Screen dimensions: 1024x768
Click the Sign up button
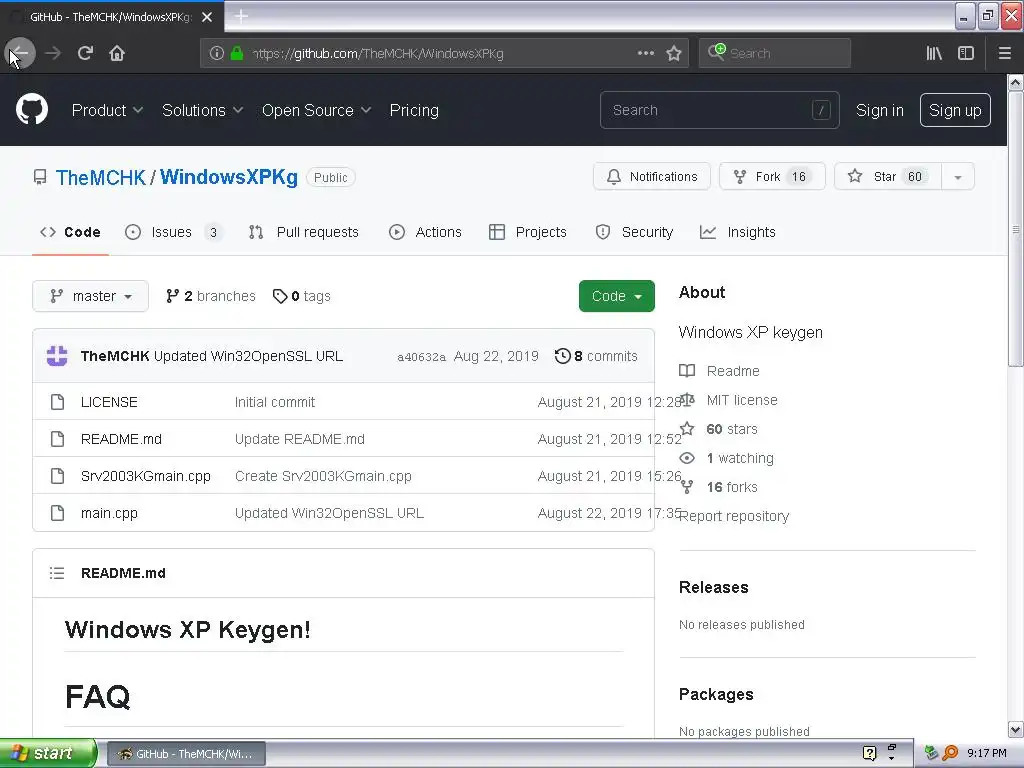pos(955,110)
